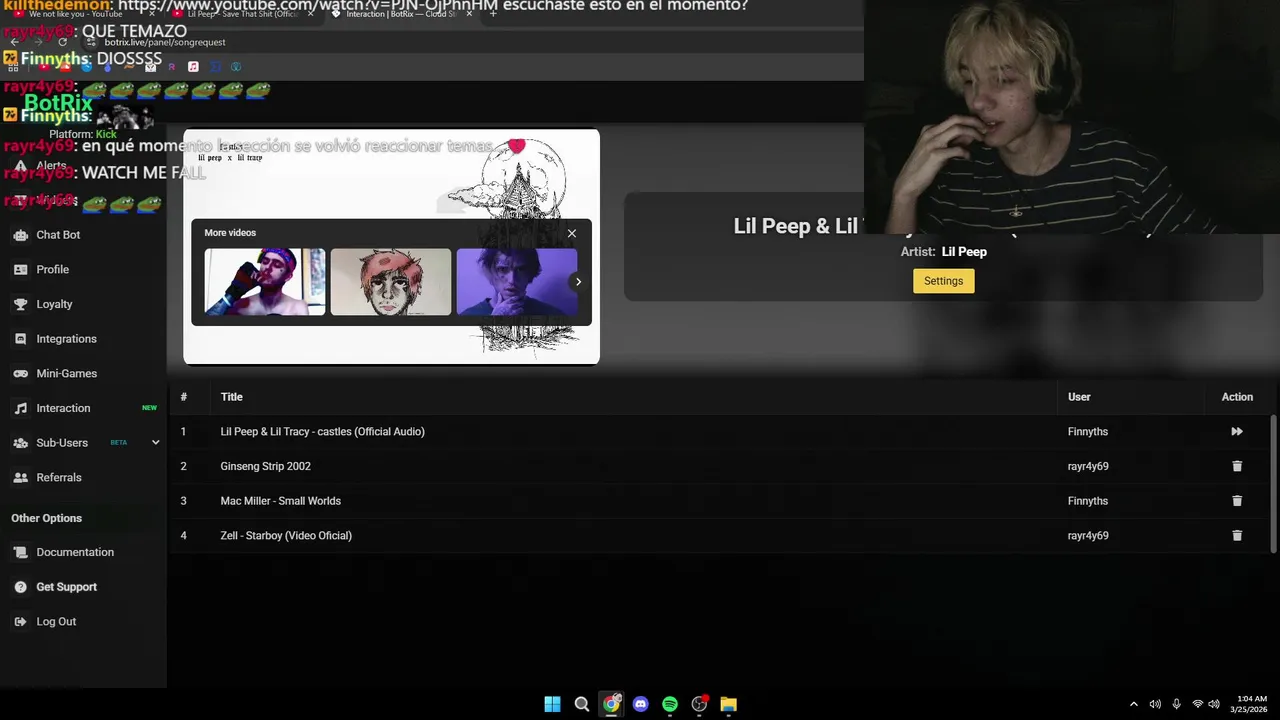Image resolution: width=1280 pixels, height=720 pixels.
Task: Click the song queue vertical scrollbar
Action: [x=1273, y=483]
